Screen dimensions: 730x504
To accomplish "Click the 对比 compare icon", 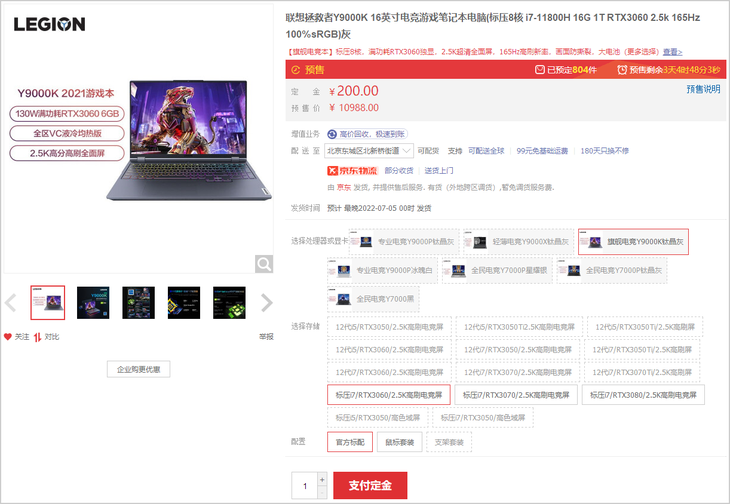I will [x=37, y=337].
